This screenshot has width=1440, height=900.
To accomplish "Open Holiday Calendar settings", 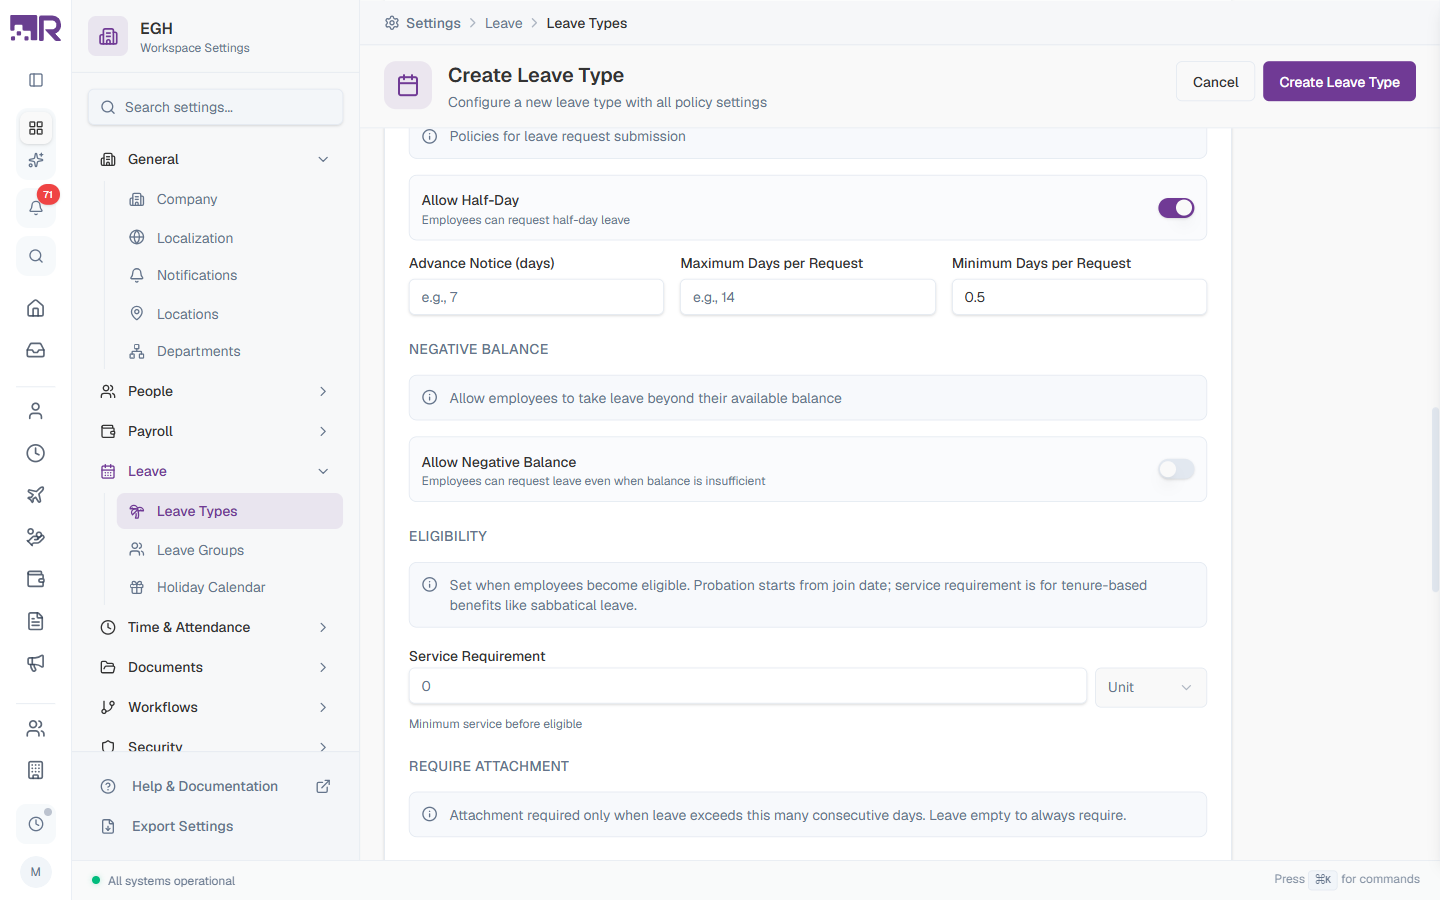I will coord(230,587).
